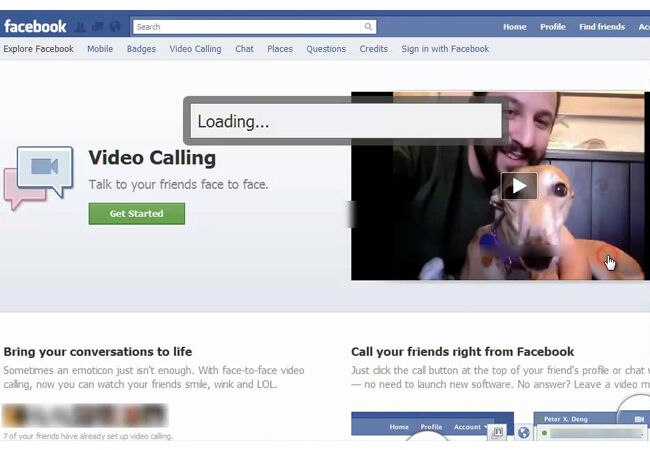Click the Account menu in preview image
The height and width of the screenshot is (450, 650).
(x=470, y=427)
